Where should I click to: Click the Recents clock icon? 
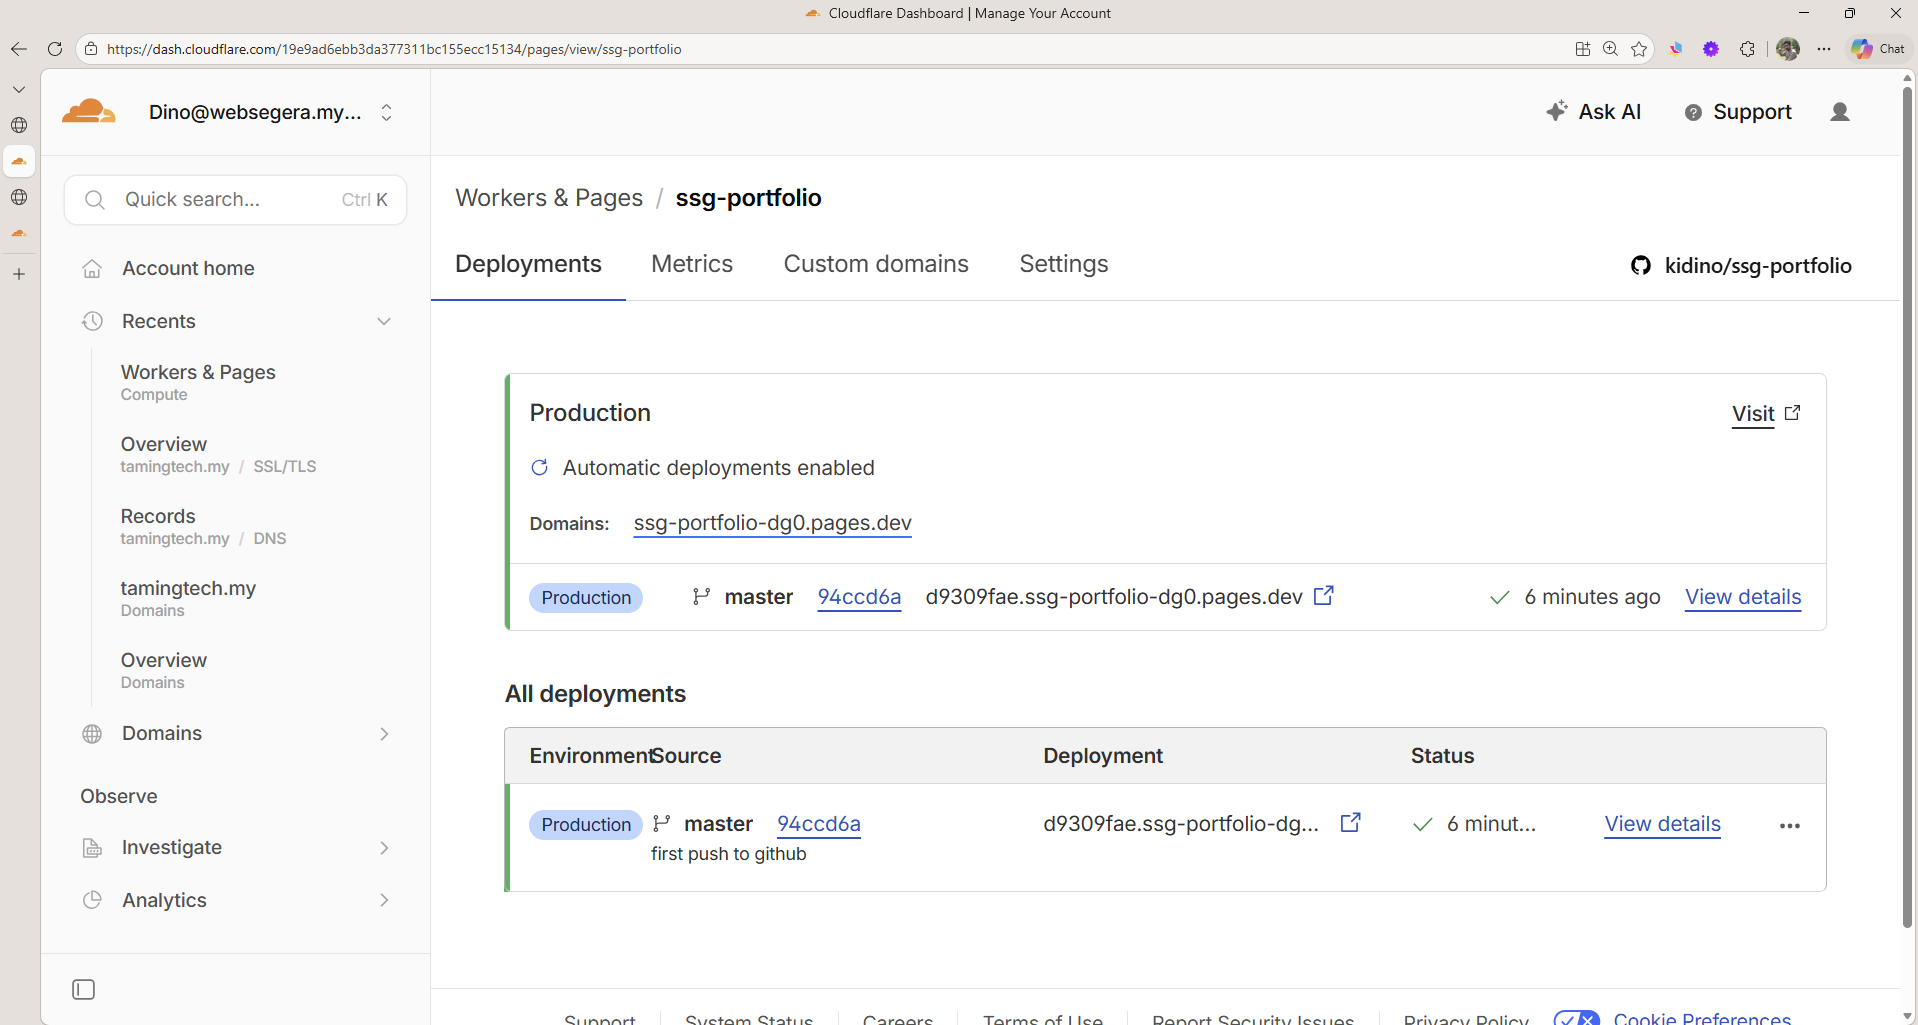(92, 321)
